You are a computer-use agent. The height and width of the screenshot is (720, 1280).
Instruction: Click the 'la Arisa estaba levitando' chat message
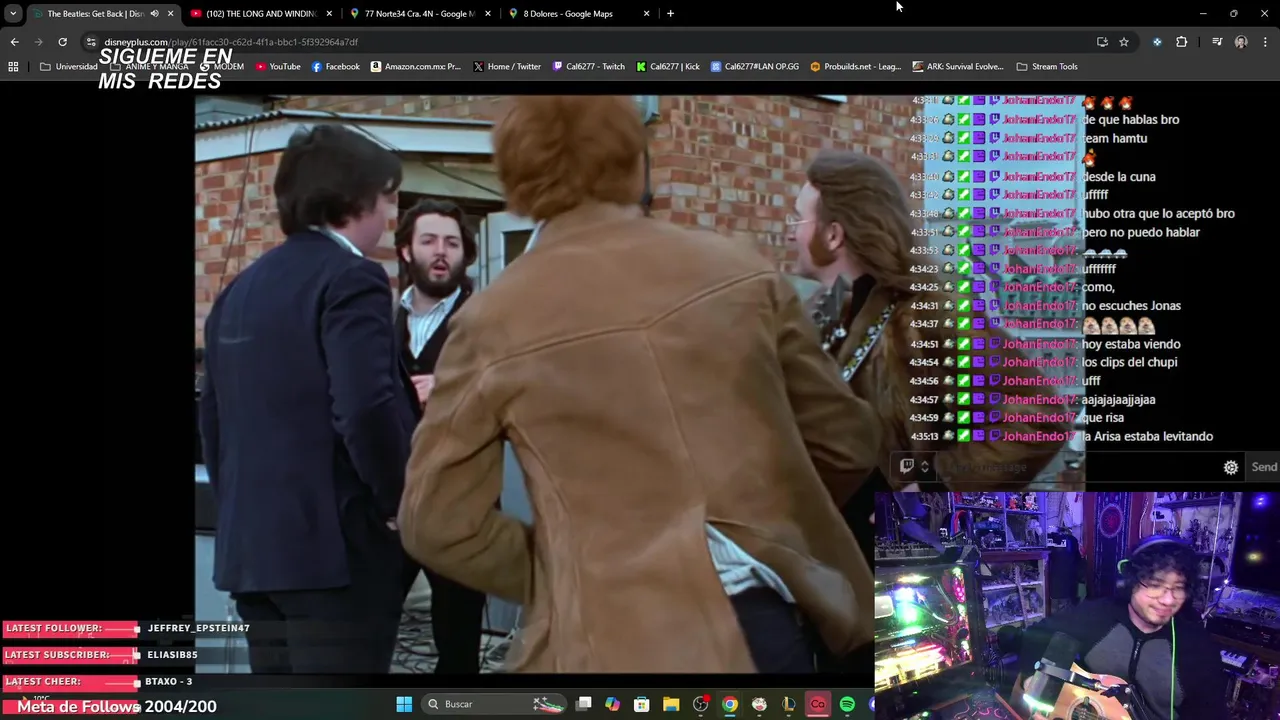click(1147, 436)
